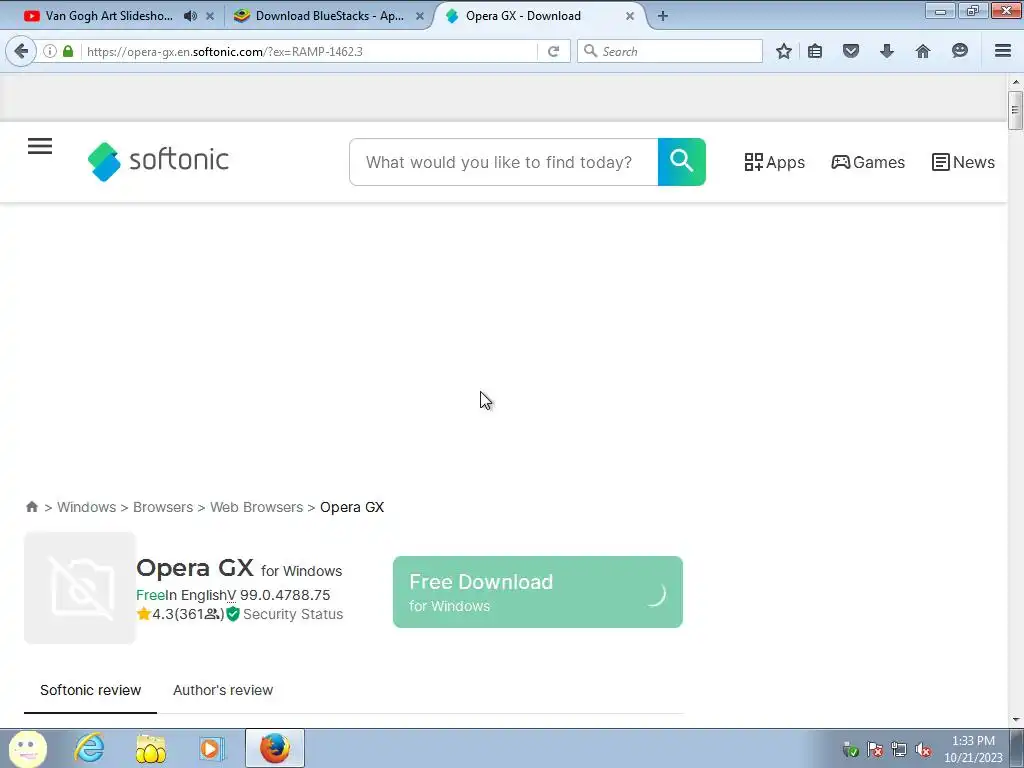Click the Softonic logo

(x=158, y=161)
